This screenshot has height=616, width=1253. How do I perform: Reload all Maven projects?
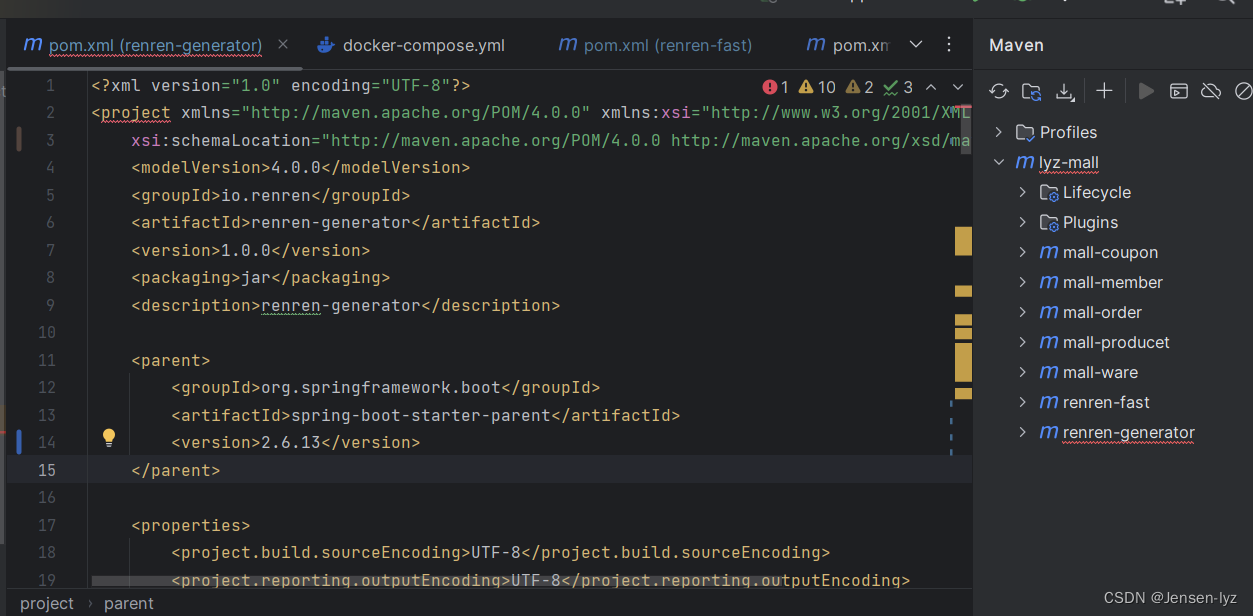(998, 91)
